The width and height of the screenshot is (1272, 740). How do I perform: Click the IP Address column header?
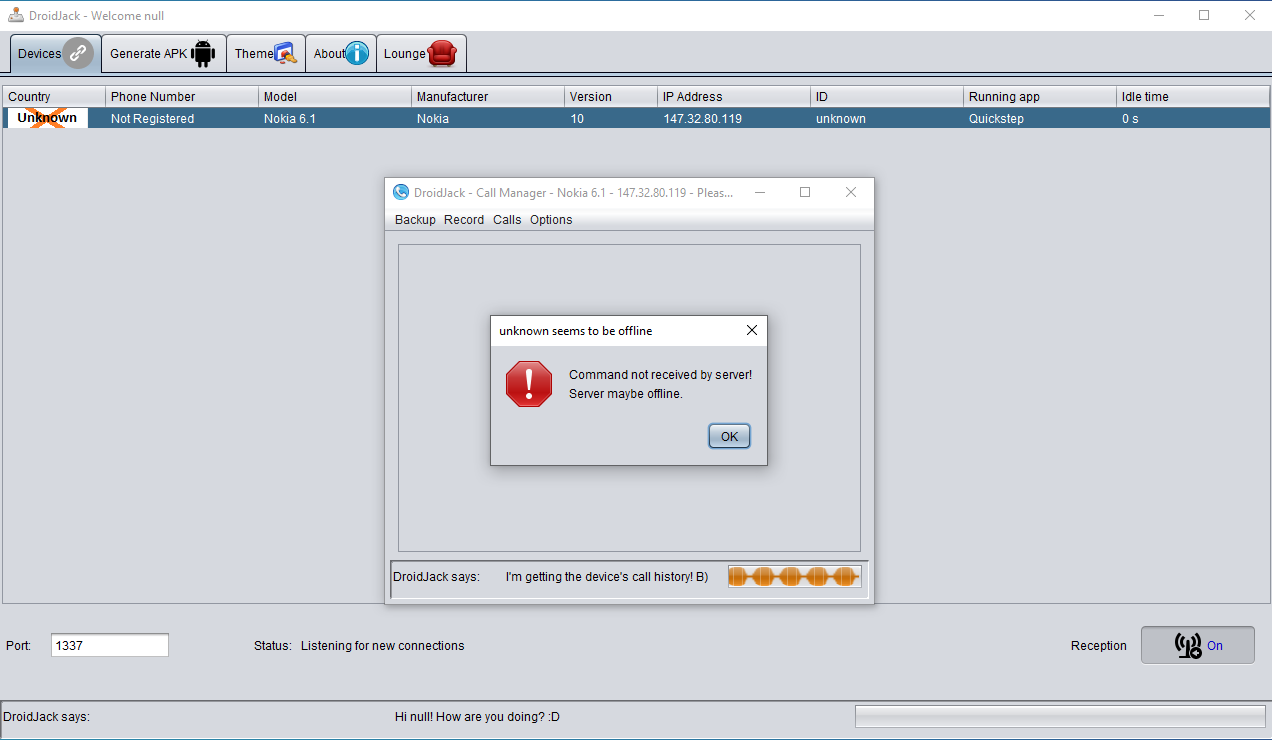coord(733,97)
